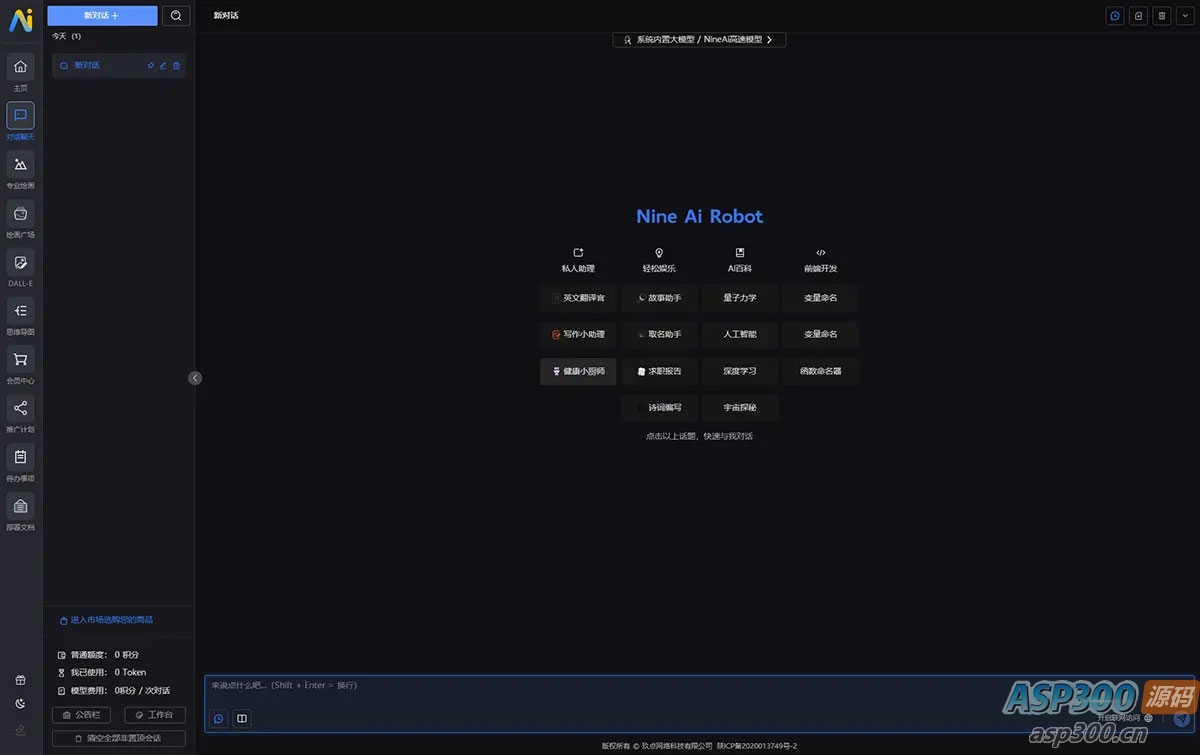Viewport: 1200px width, 755px height.
Task: Choose the 取名助手 prompt card
Action: click(x=659, y=334)
